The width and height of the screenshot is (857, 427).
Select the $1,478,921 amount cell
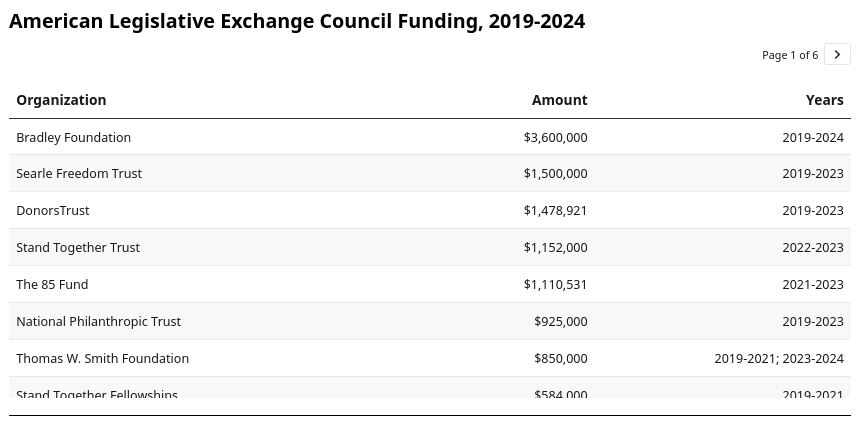coord(555,210)
